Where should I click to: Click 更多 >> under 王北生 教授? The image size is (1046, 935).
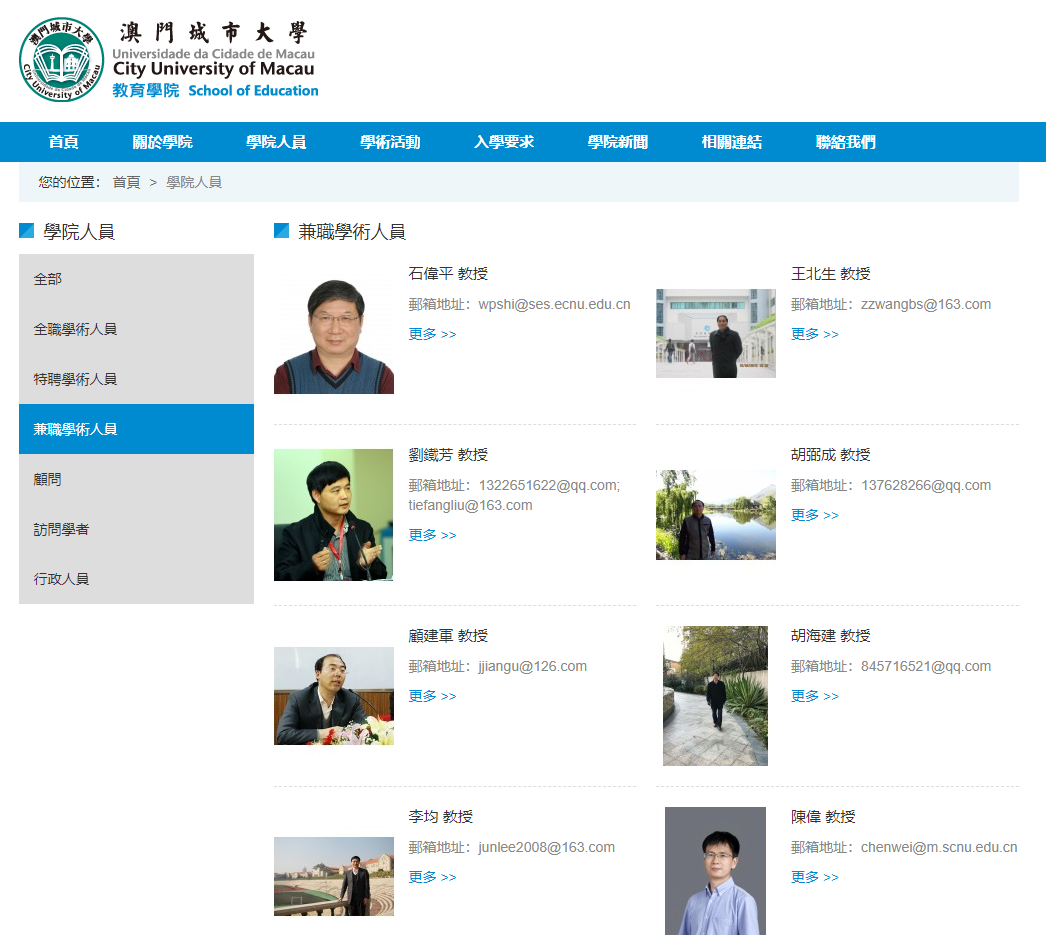(815, 334)
